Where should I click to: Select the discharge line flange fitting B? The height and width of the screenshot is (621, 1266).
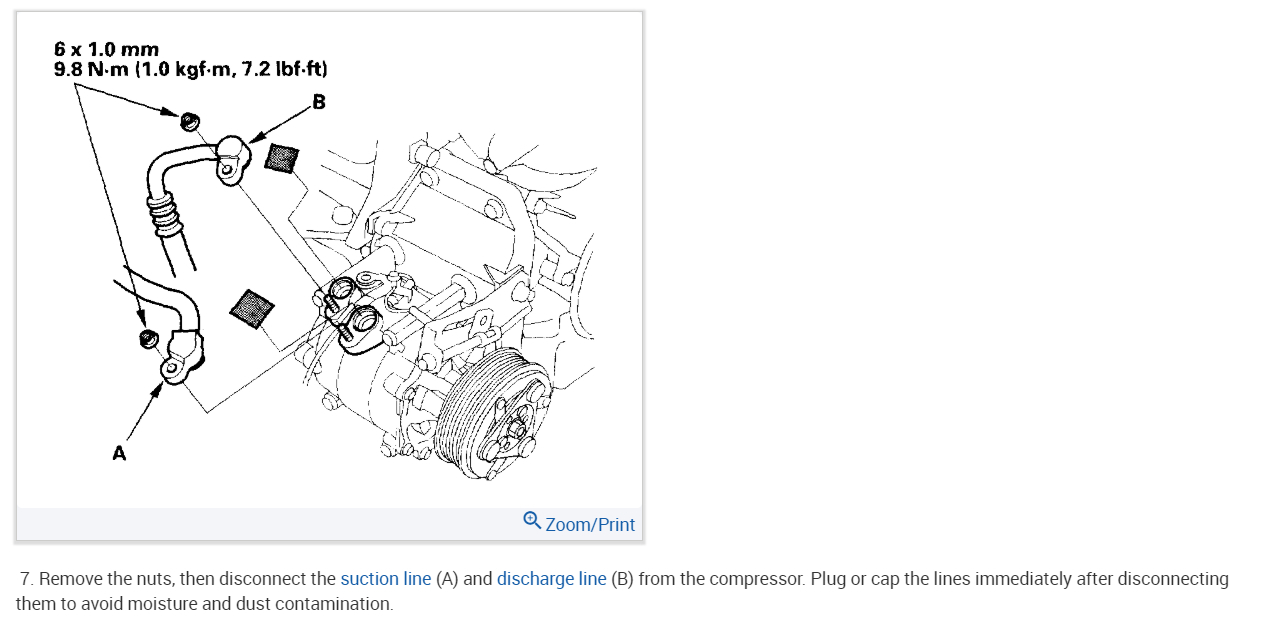pos(233,159)
